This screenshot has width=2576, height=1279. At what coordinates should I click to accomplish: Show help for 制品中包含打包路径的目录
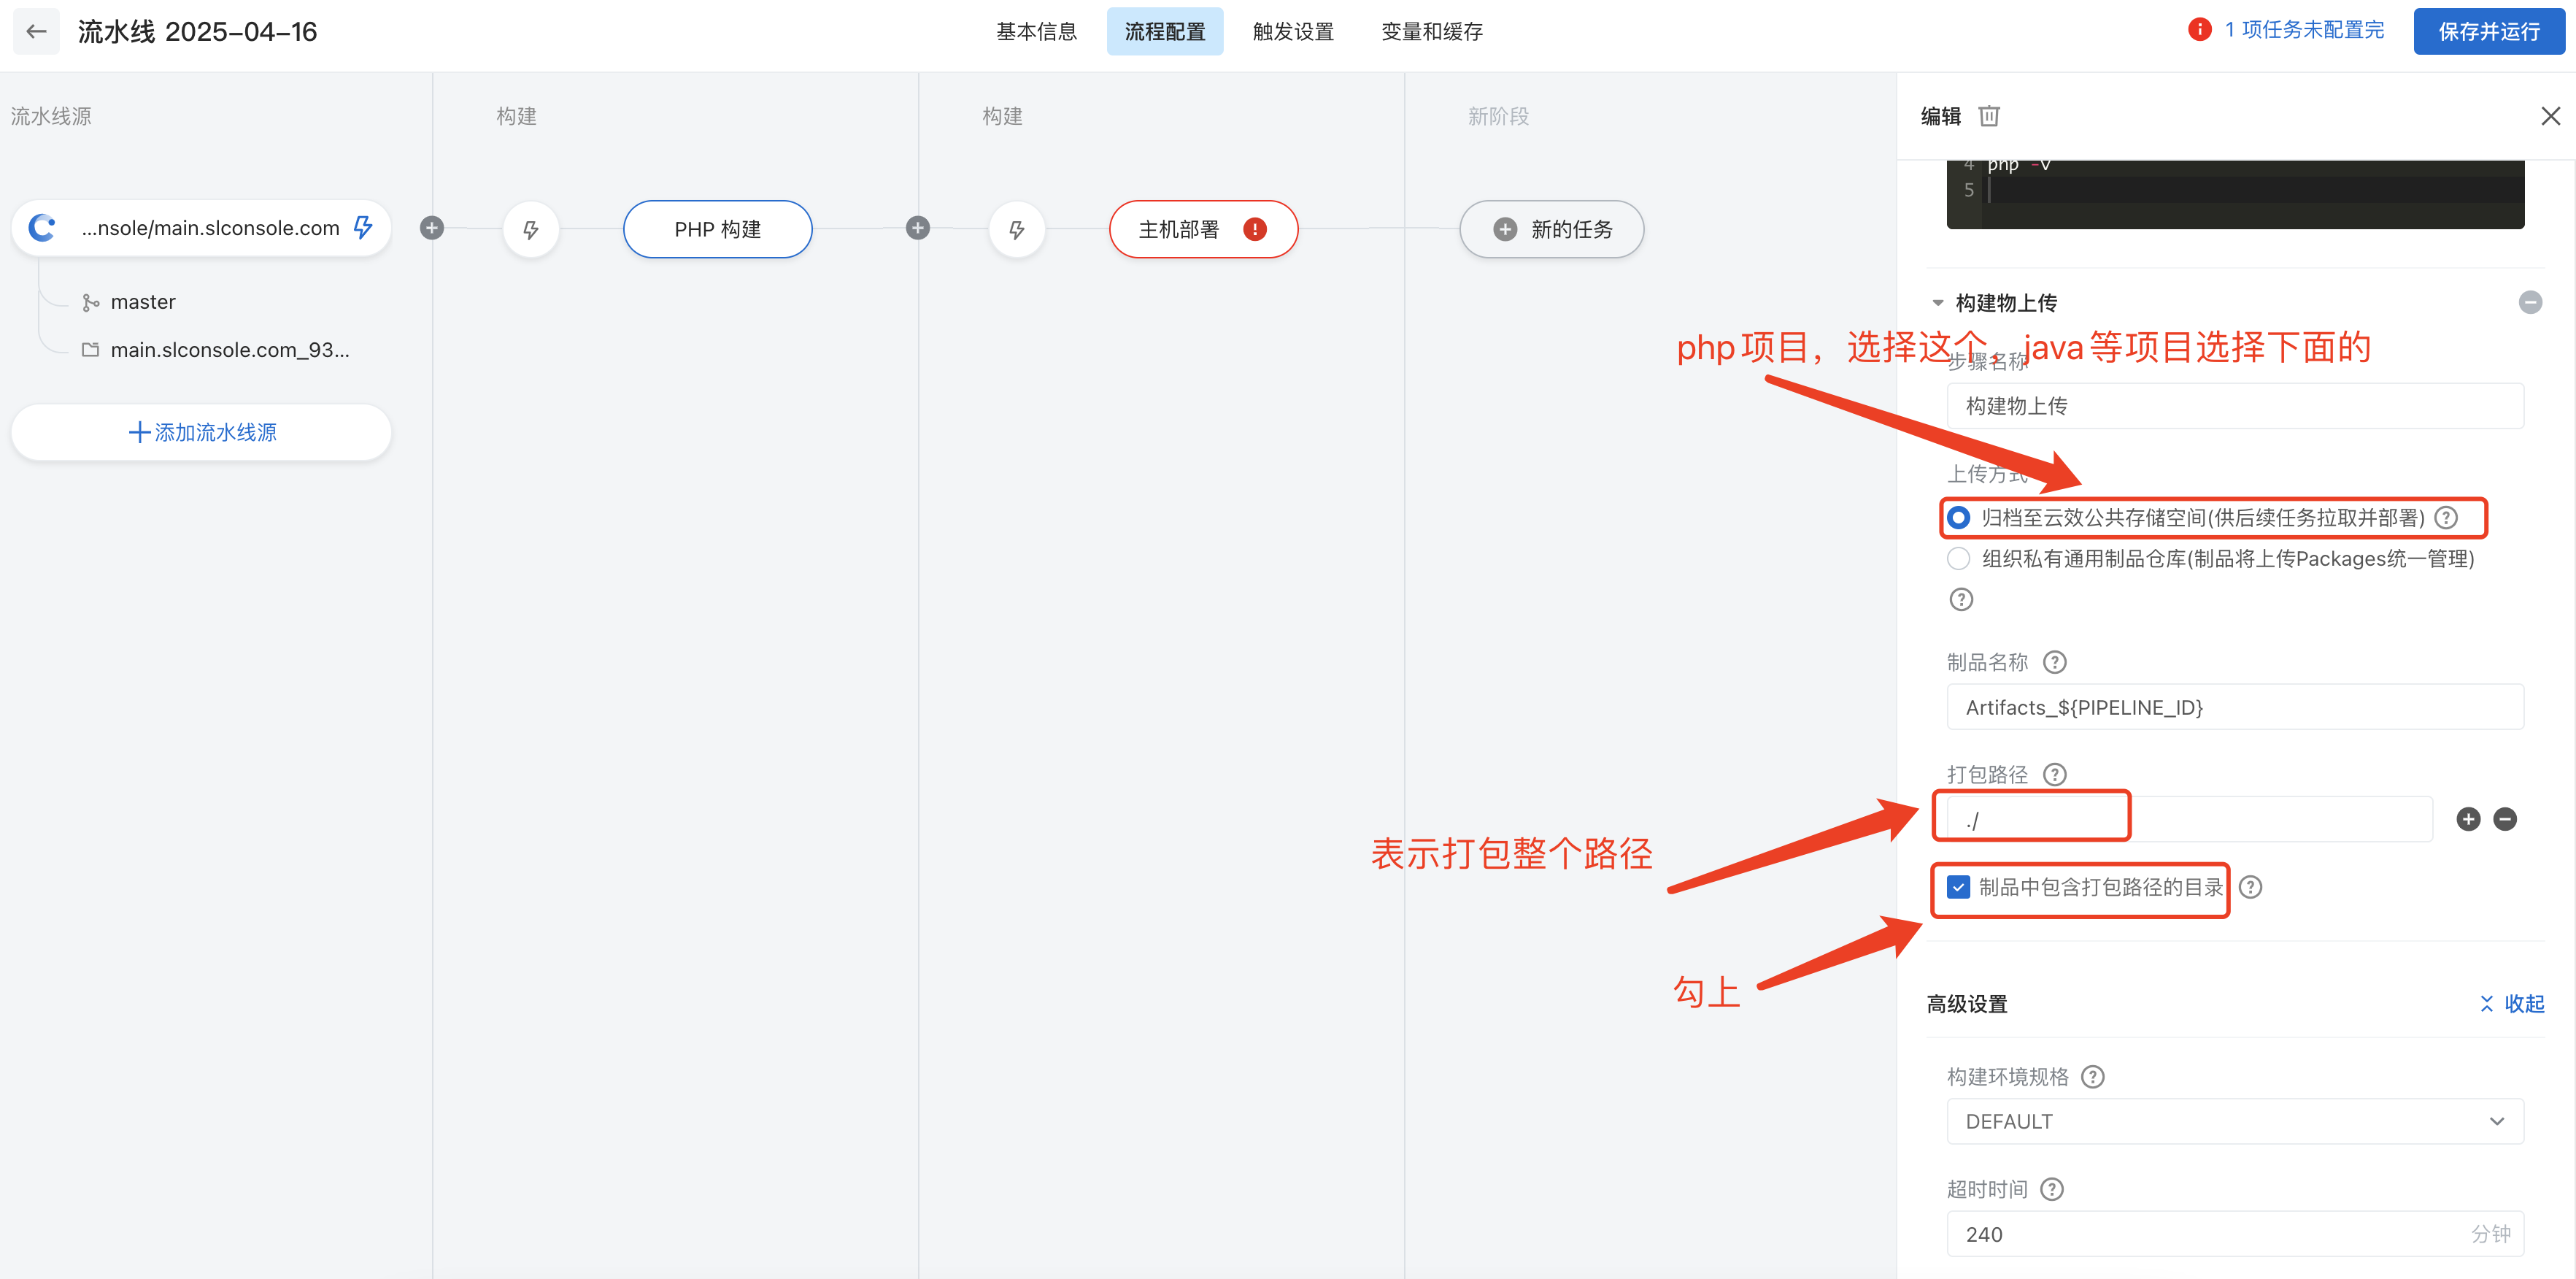(x=2250, y=887)
